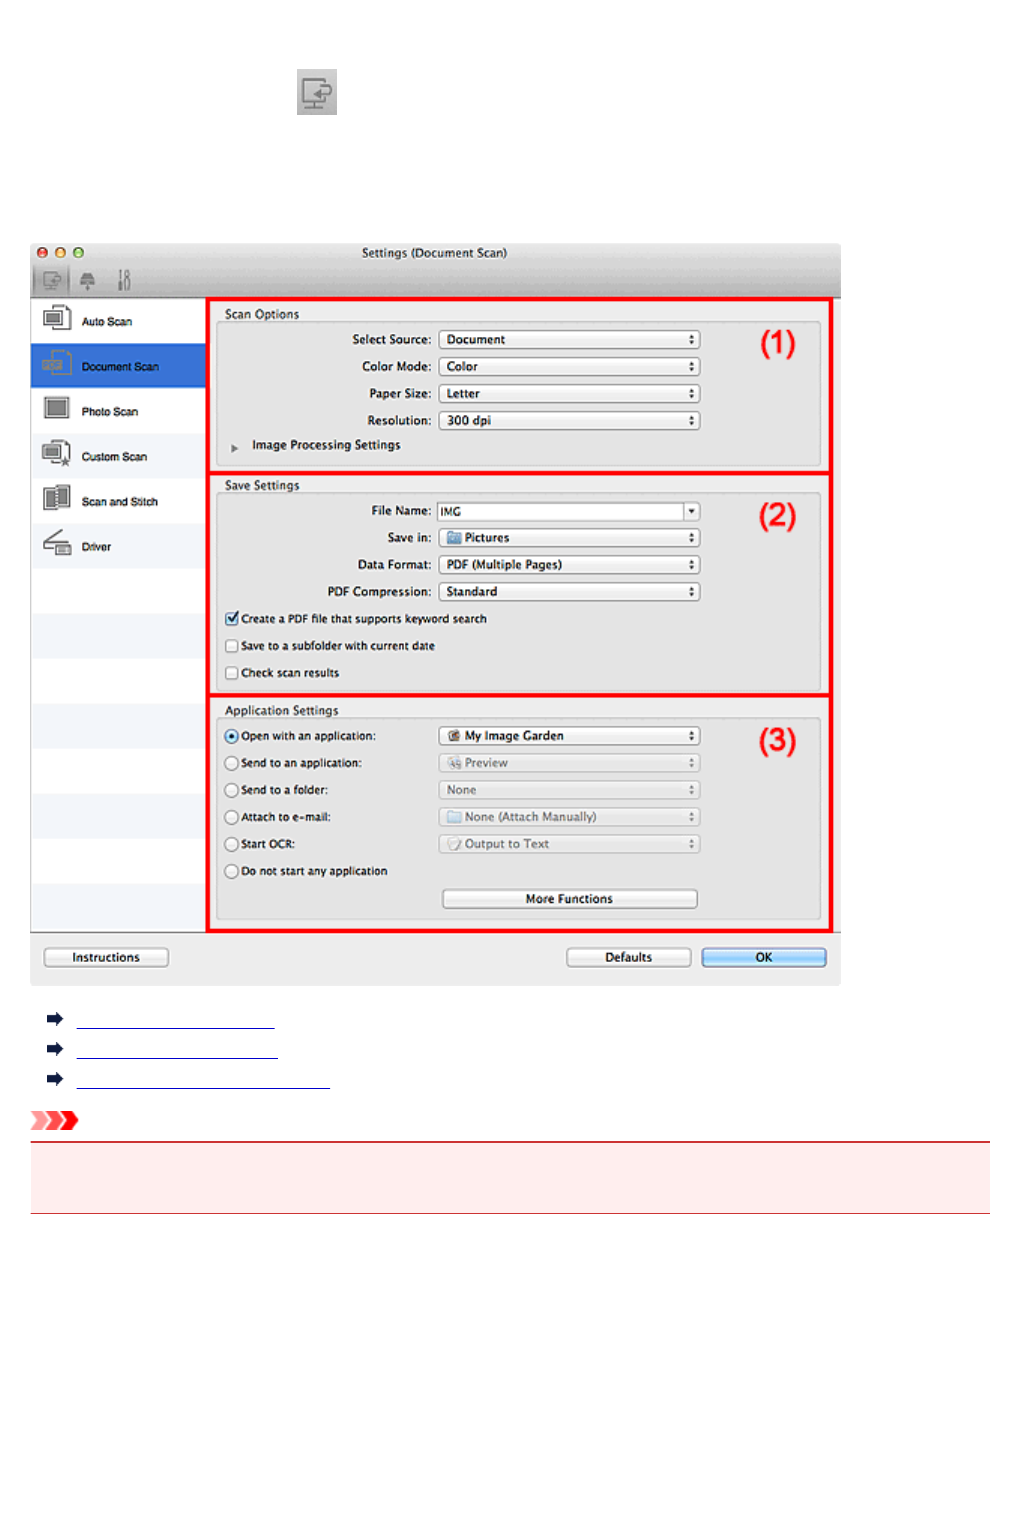Select Send to an application radio
The image size is (1021, 1514).
tap(232, 763)
